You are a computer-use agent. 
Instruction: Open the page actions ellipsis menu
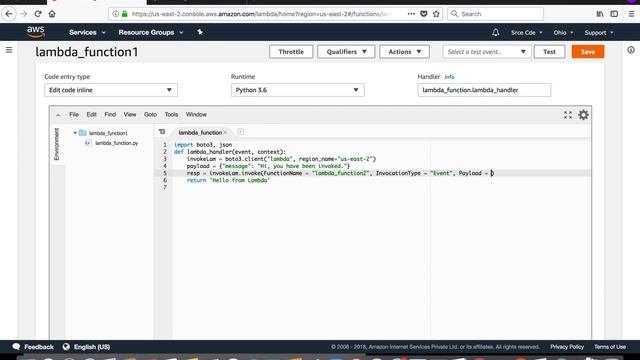click(411, 14)
